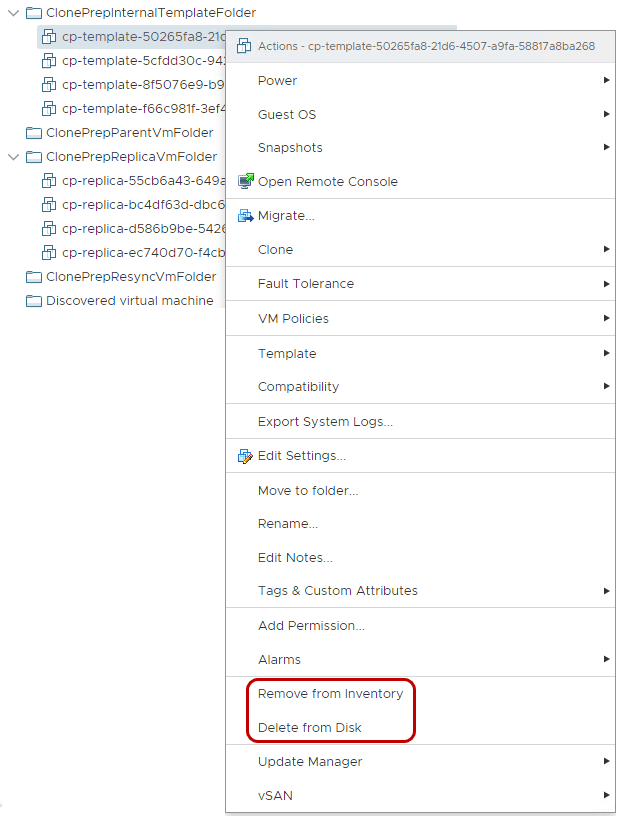Click the ClonePrepResyncVmFolder folder icon
The image size is (621, 817).
pos(33,277)
